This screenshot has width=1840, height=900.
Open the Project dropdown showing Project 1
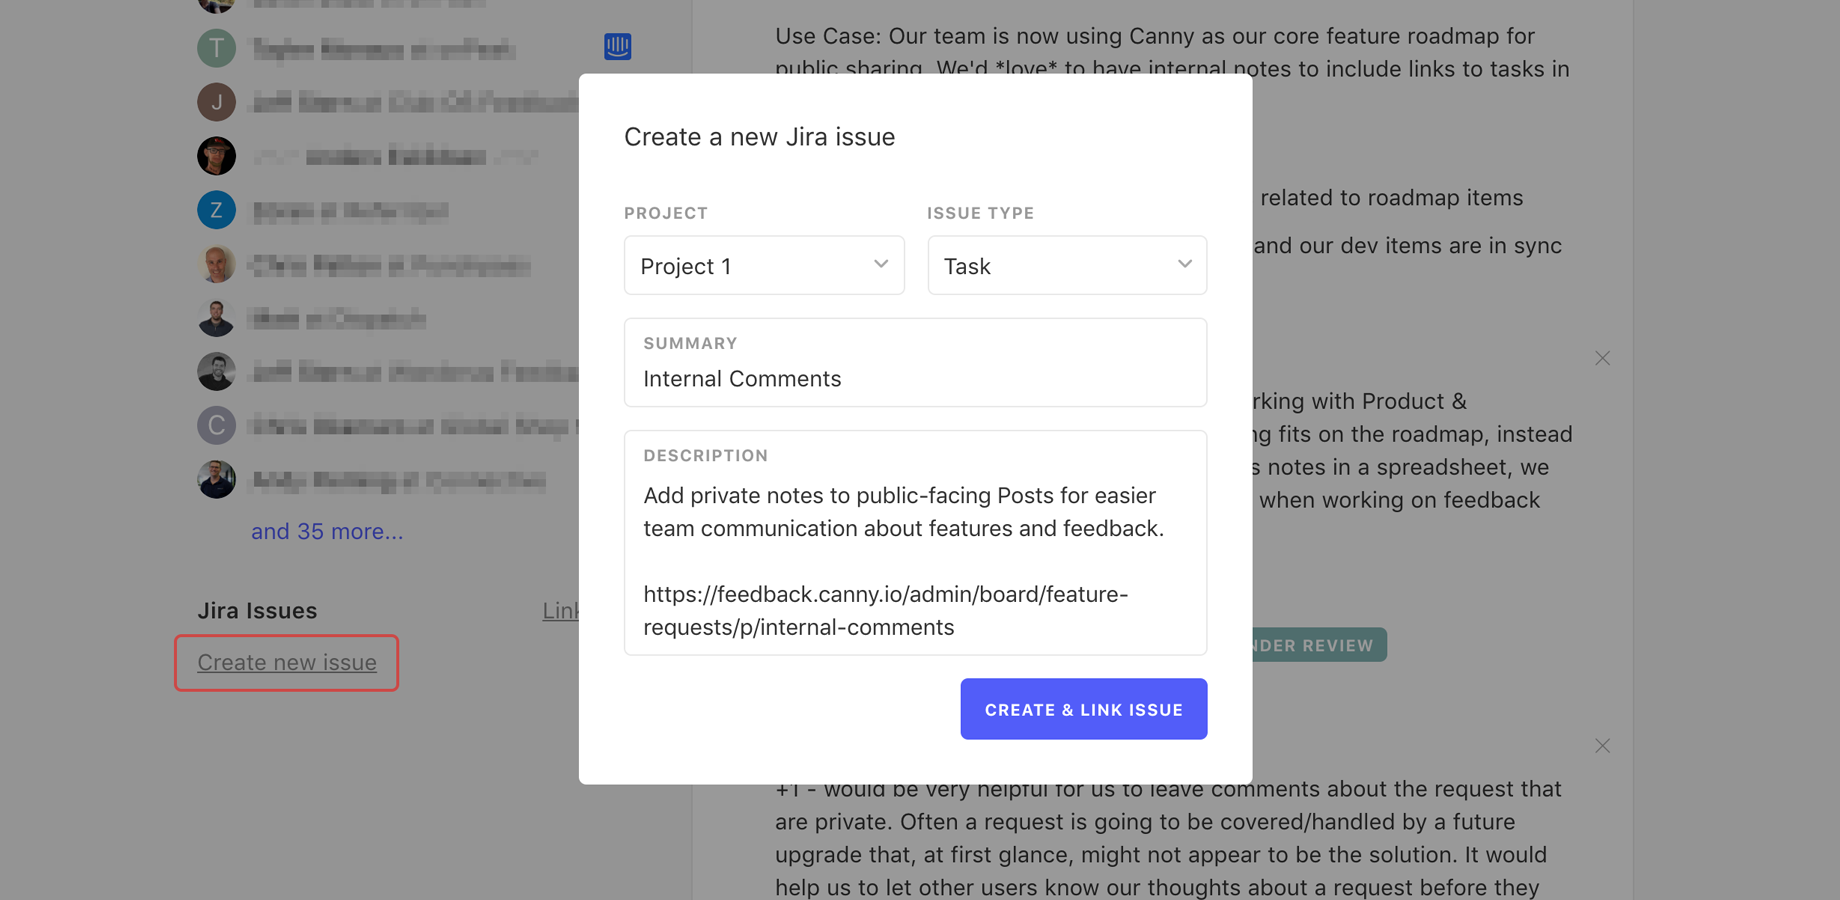[x=764, y=265]
